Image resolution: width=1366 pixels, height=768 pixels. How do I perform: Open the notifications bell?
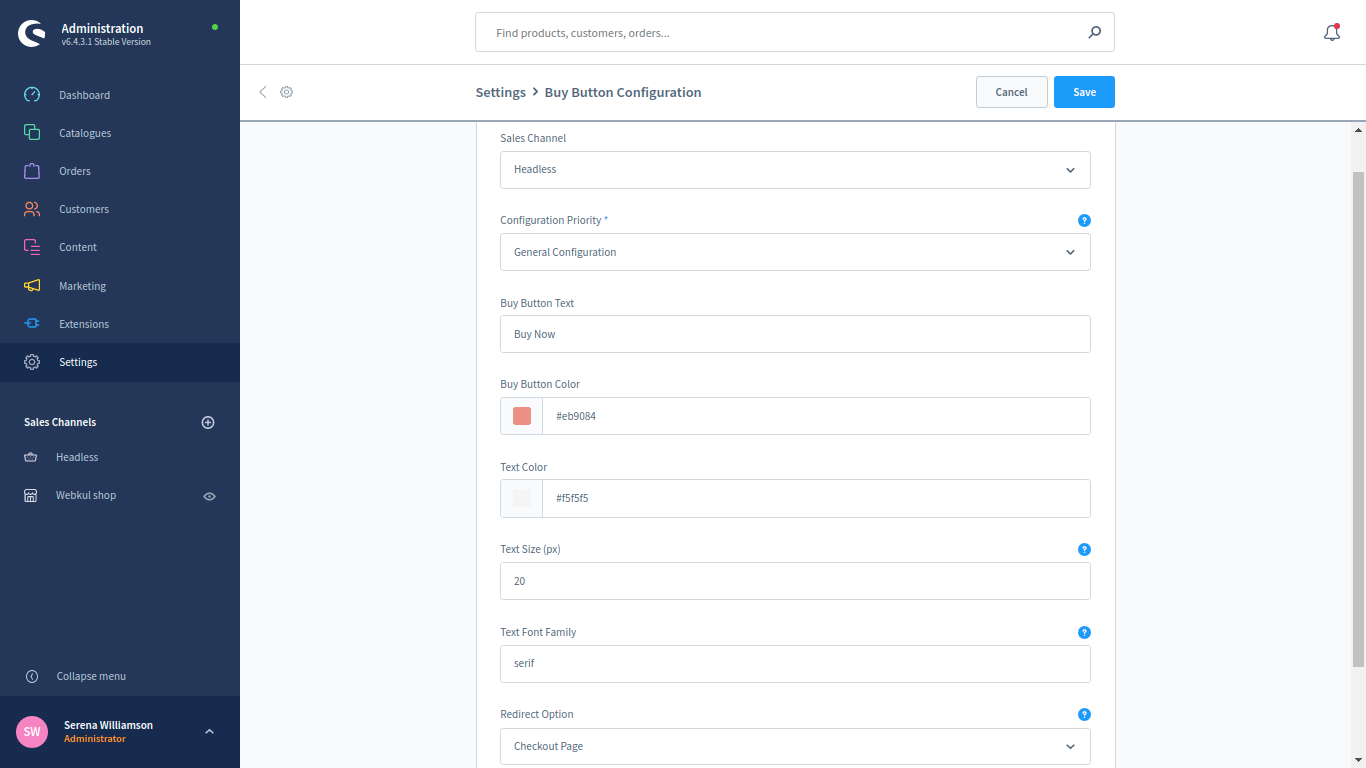coord(1331,33)
